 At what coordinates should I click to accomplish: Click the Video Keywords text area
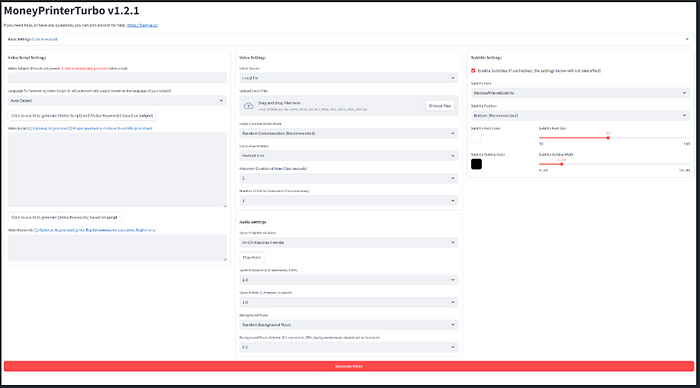tap(117, 247)
